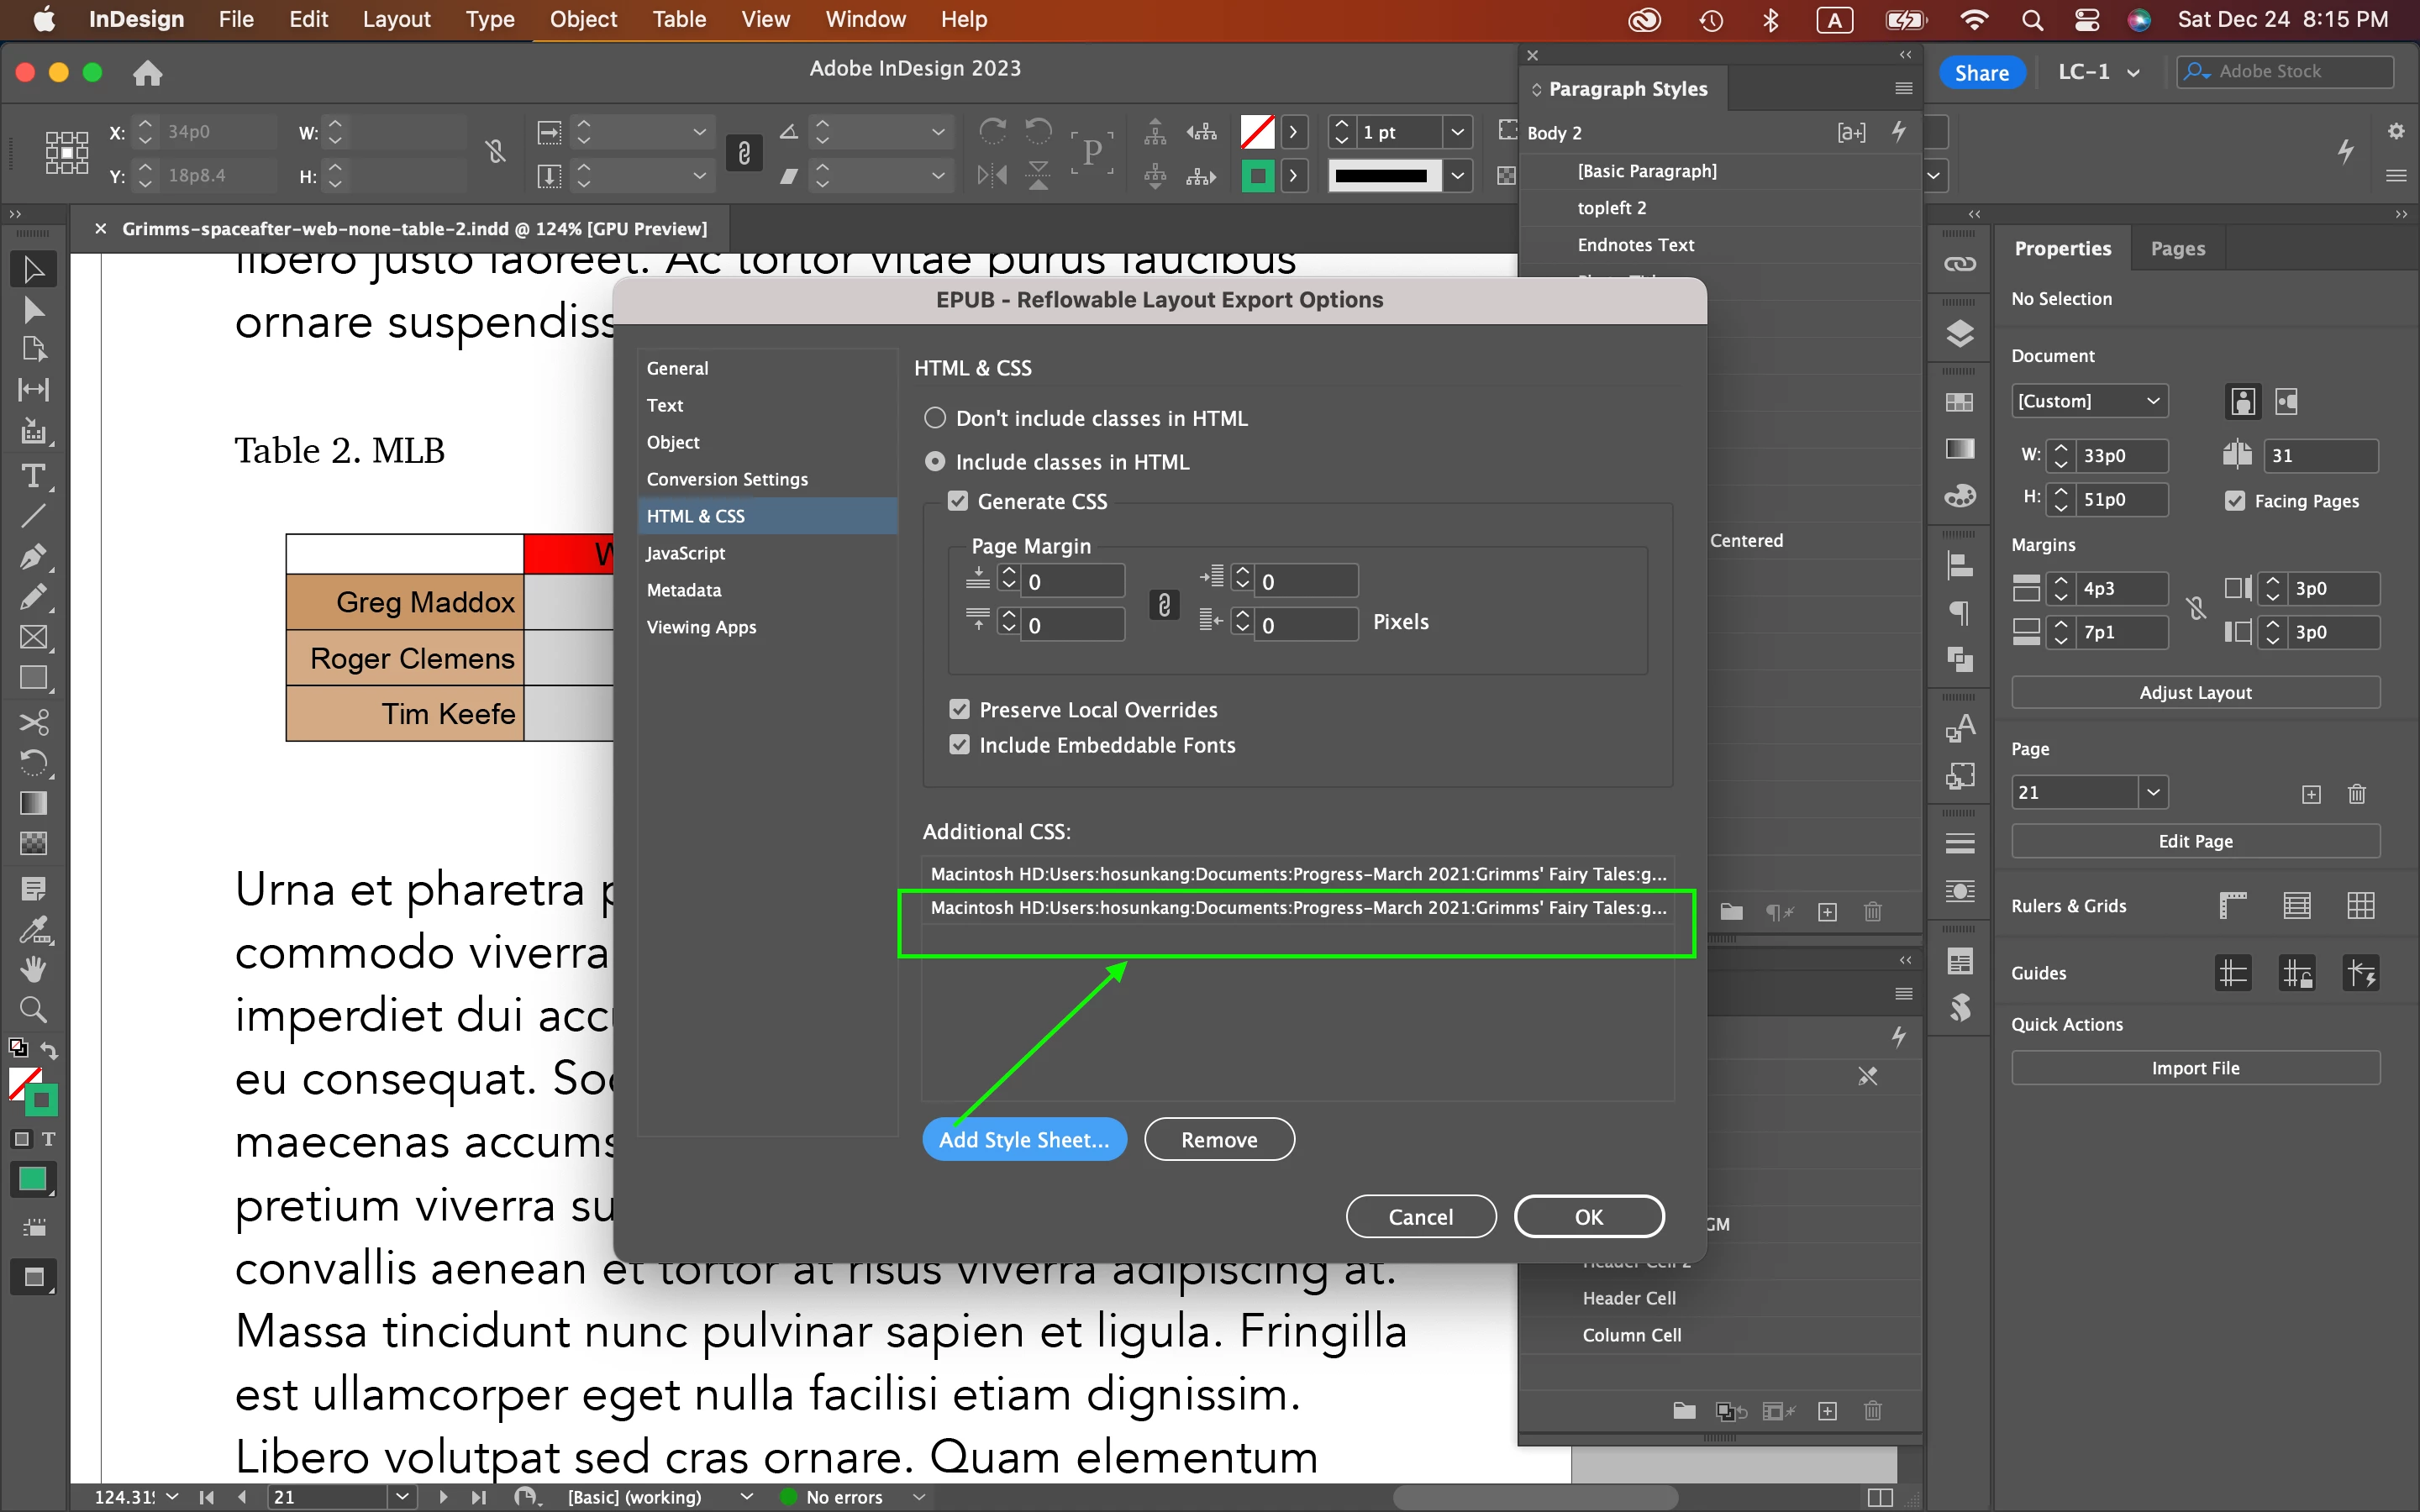Screen dimensions: 2420x1512
Task: Select the Eyedropper tool
Action: tap(32, 930)
